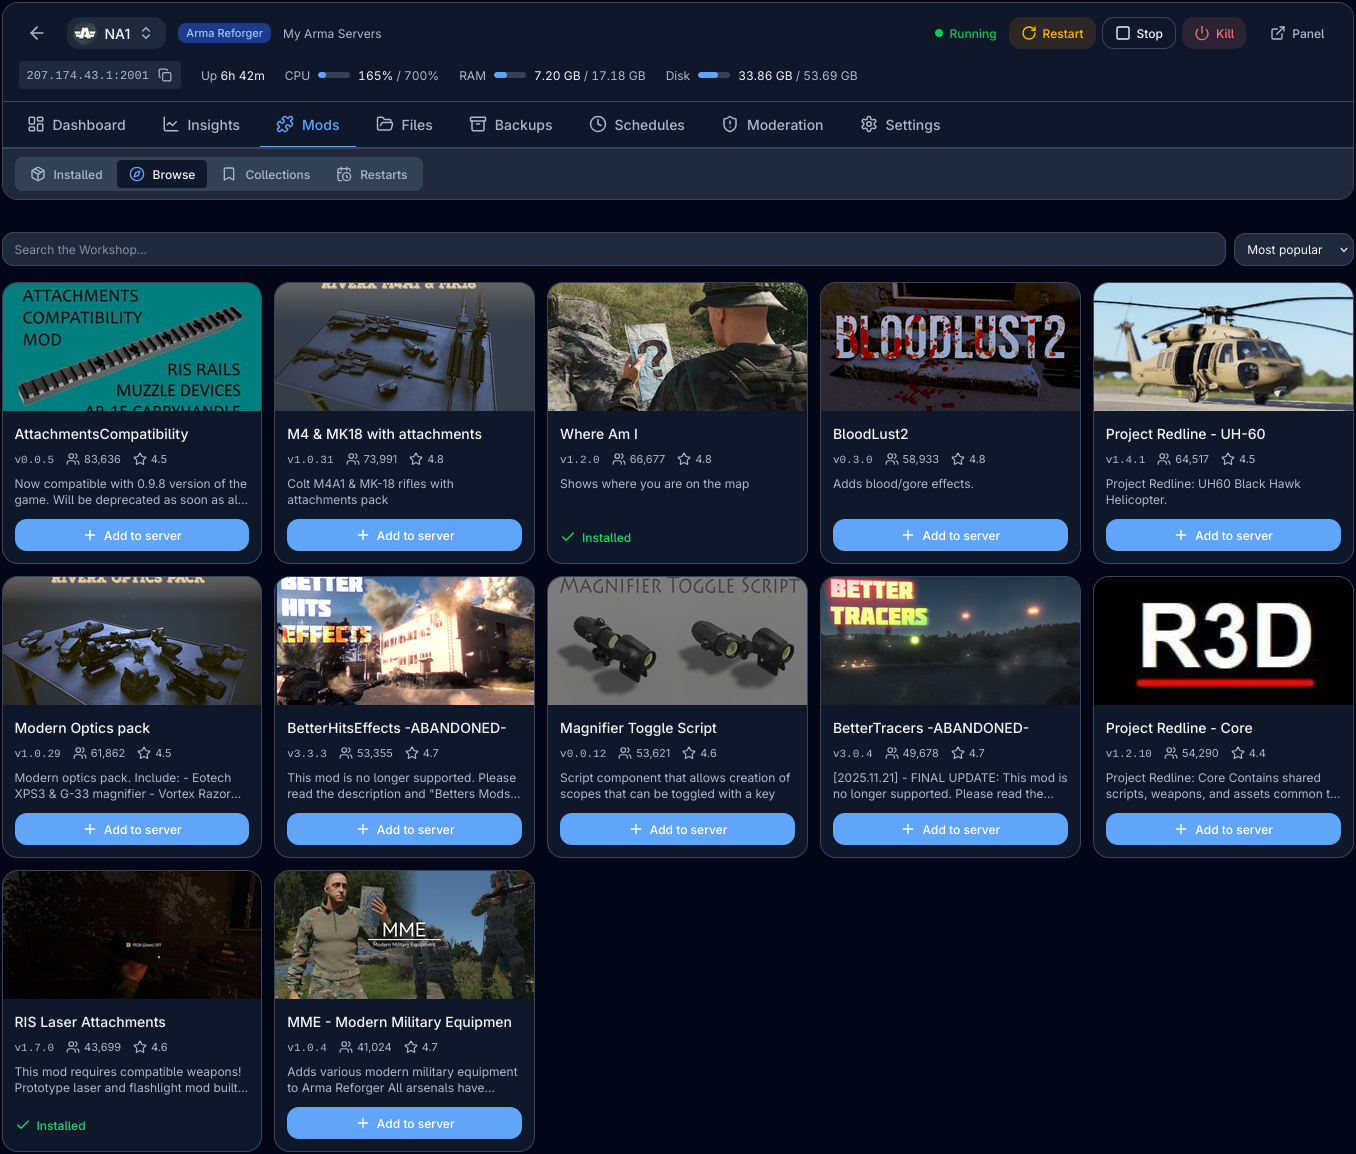Screen dimensions: 1356x1154
Task: Open the Insights tab
Action: (x=201, y=125)
